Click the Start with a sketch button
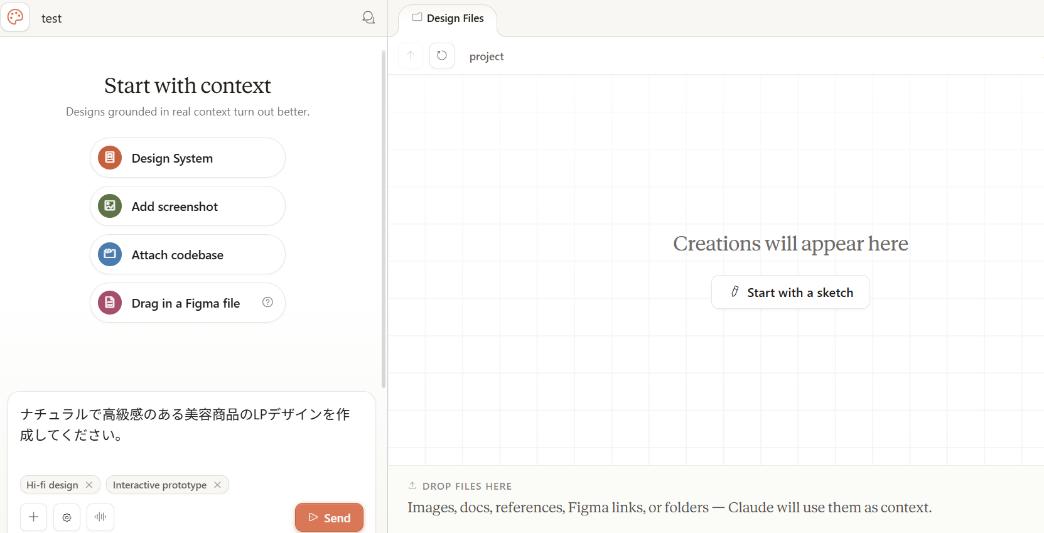Viewport: 1044px width, 533px height. 790,292
